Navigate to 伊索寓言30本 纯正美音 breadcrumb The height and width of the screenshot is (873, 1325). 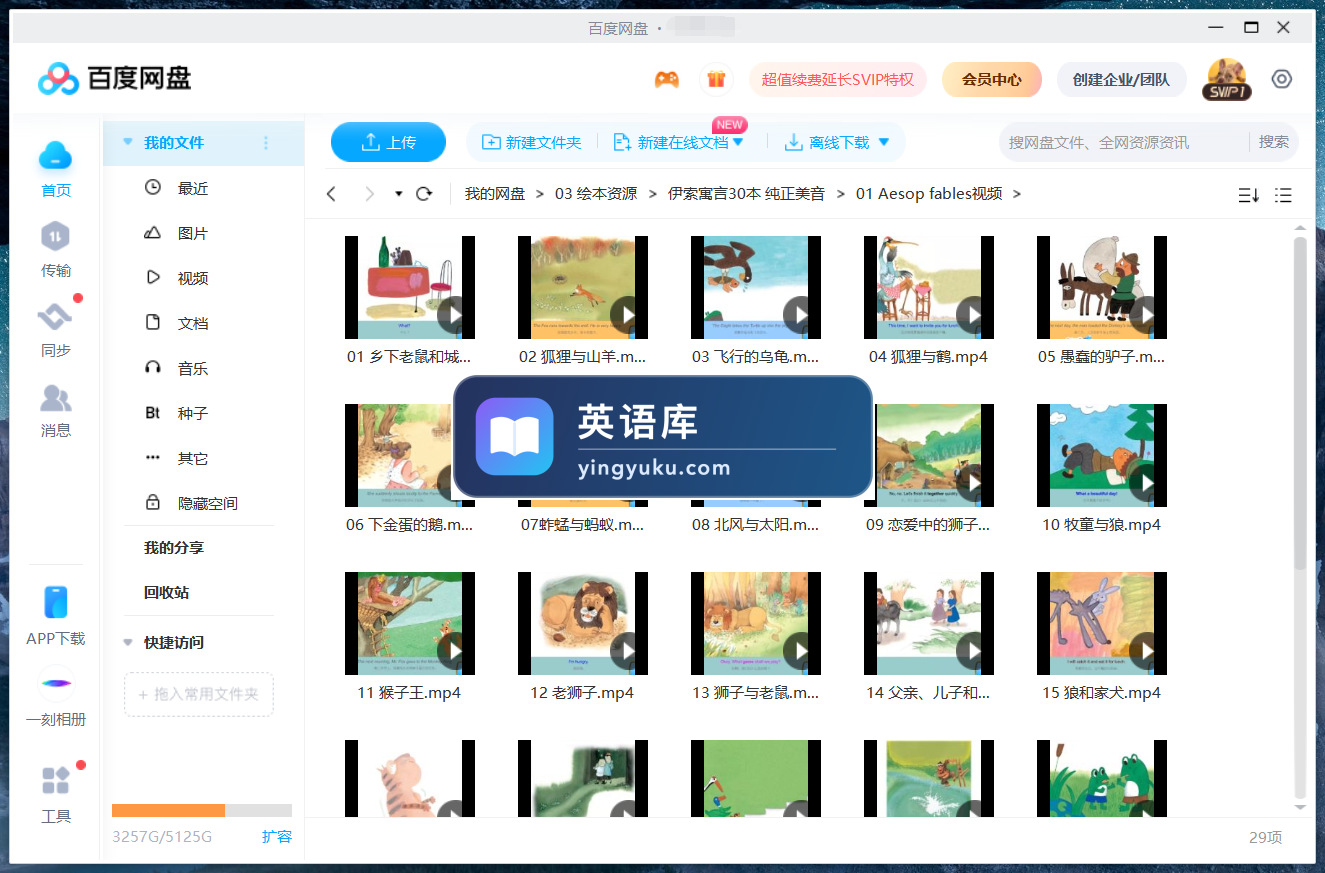(x=746, y=194)
